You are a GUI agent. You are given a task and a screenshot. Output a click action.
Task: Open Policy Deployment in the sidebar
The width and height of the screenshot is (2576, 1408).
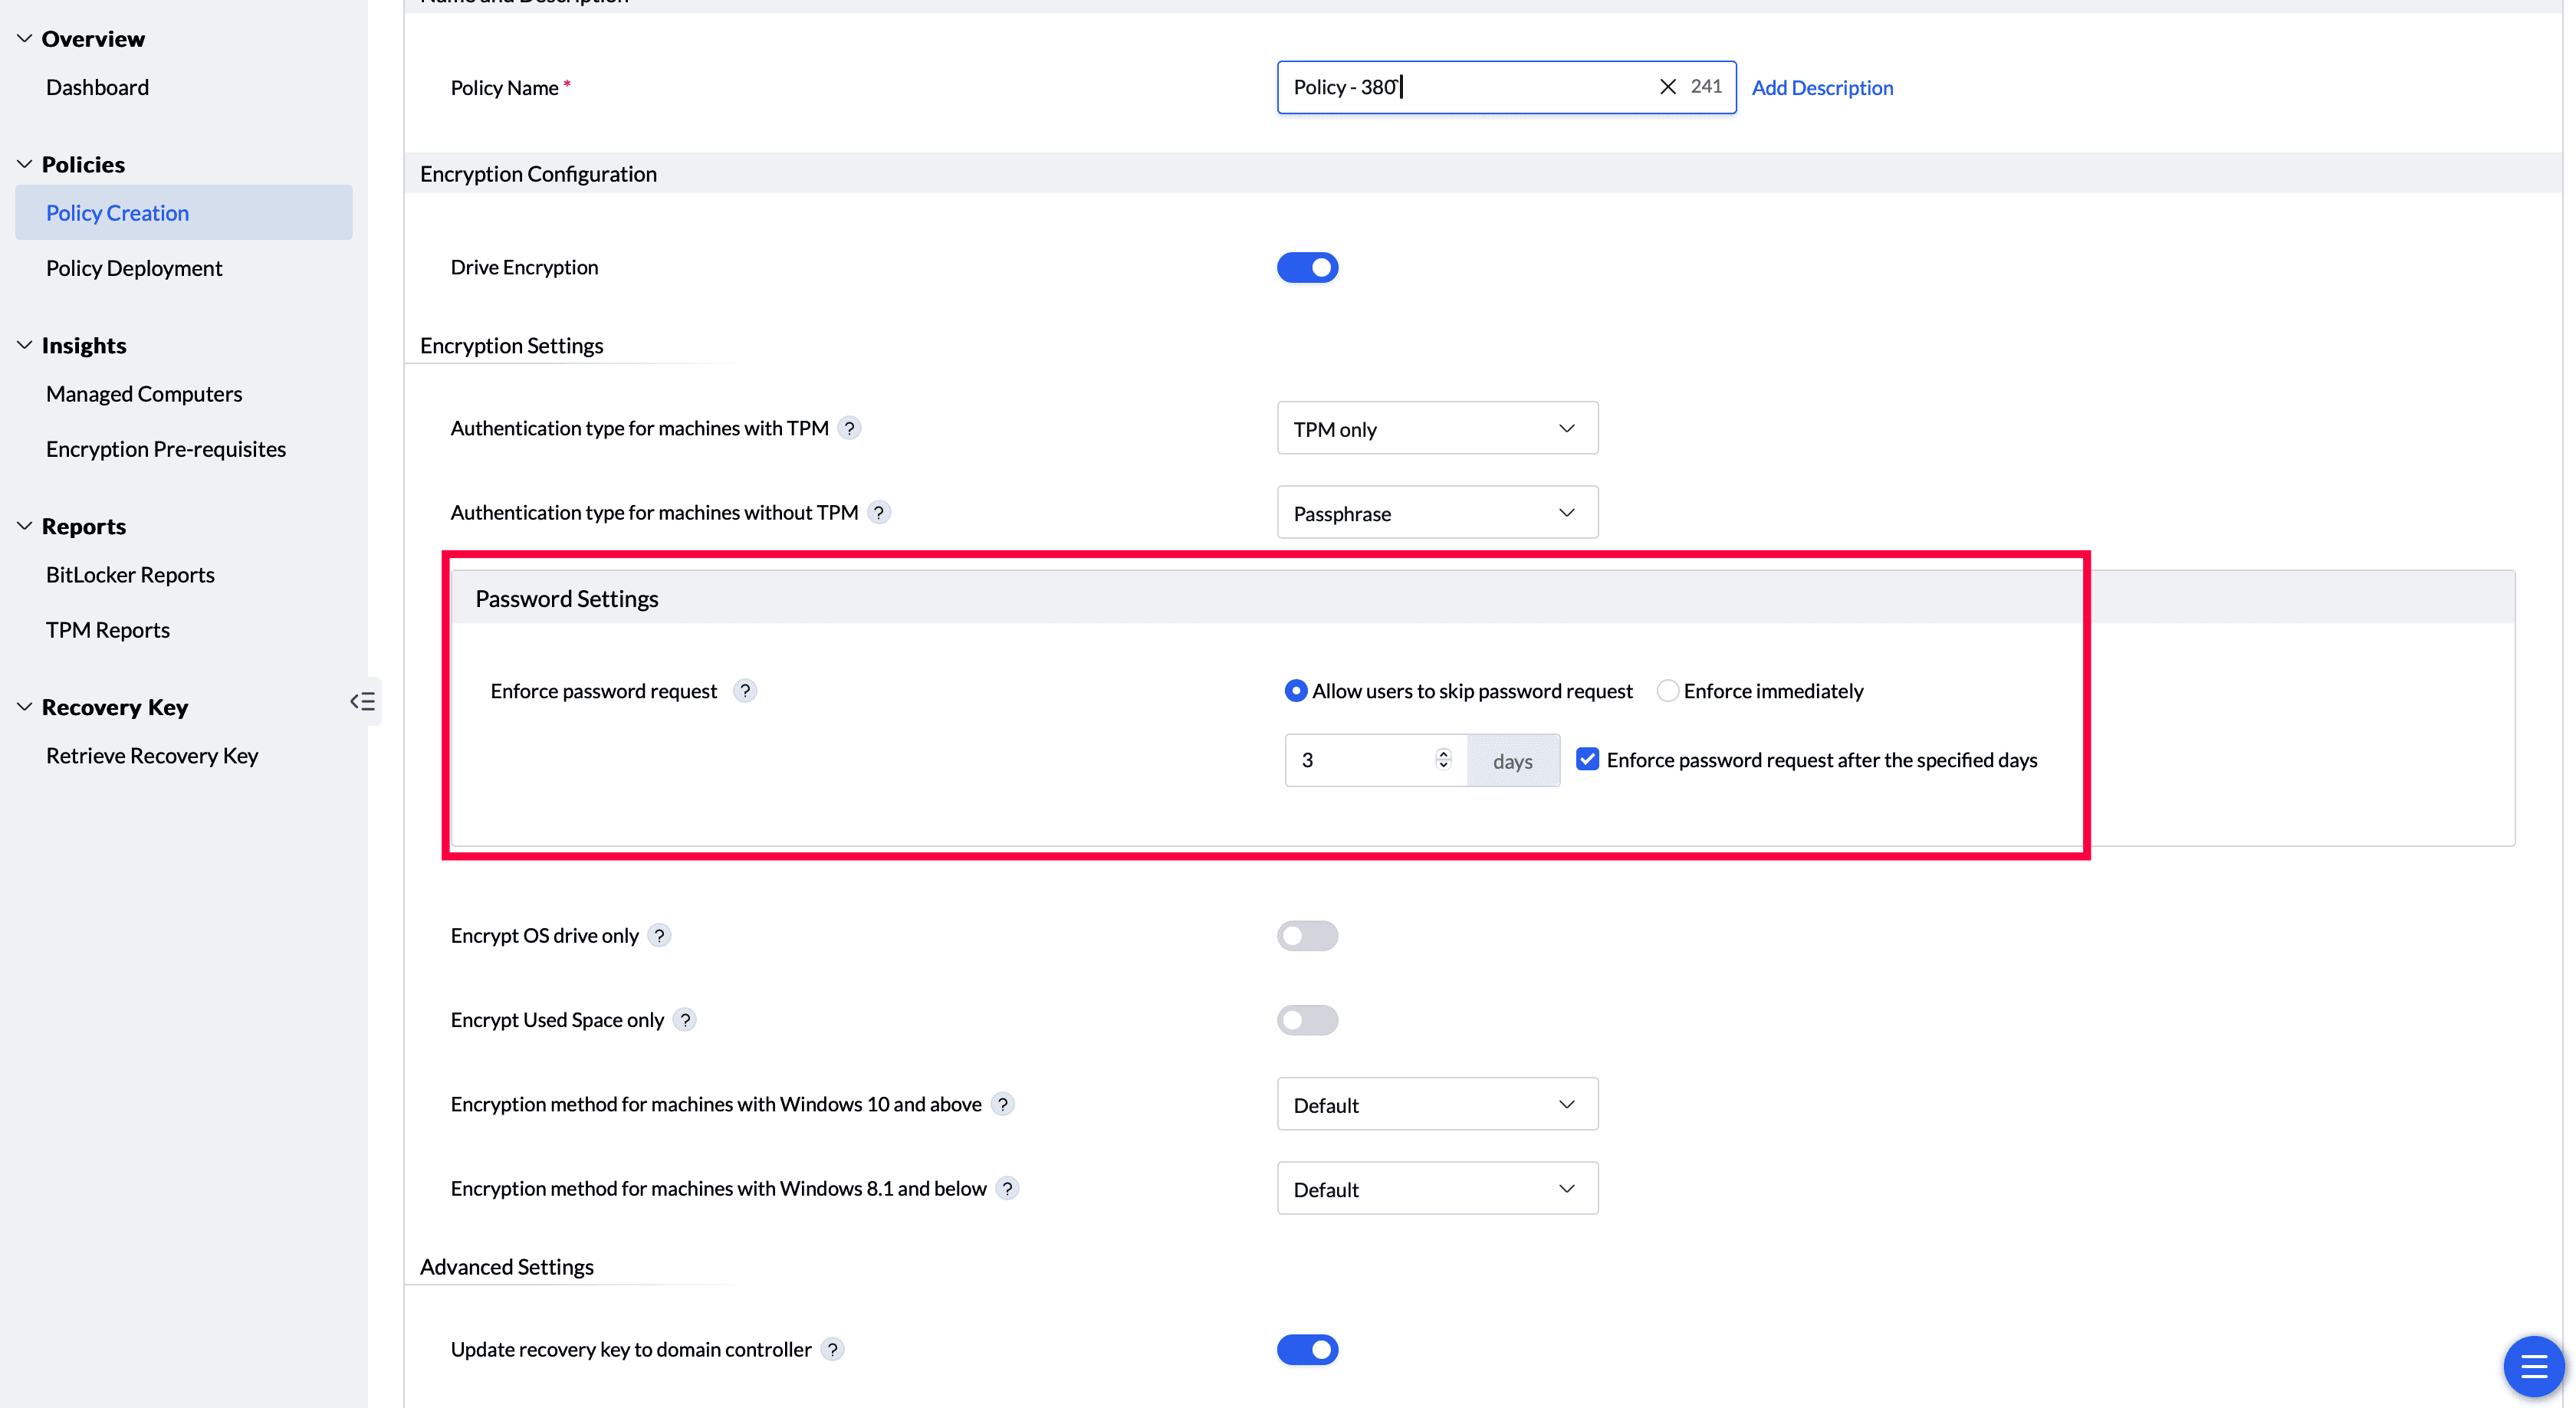[x=134, y=268]
